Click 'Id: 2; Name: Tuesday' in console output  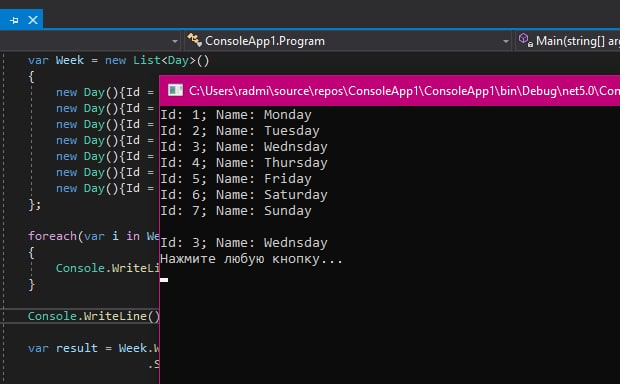pyautogui.click(x=240, y=131)
